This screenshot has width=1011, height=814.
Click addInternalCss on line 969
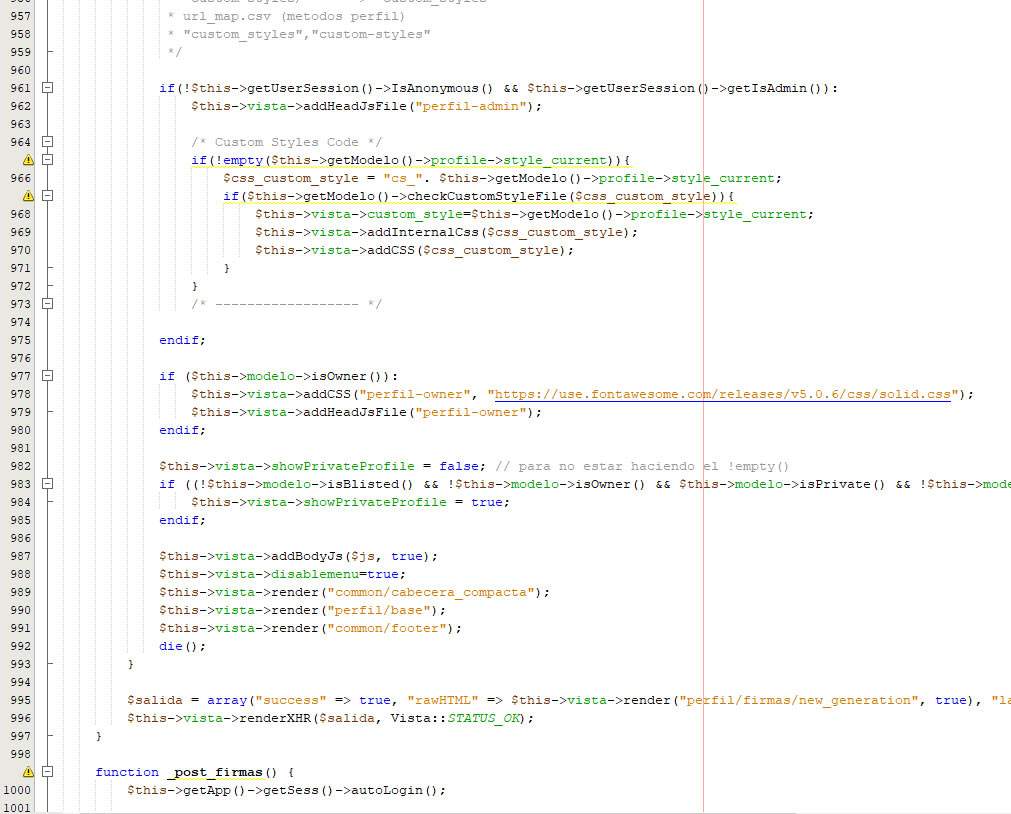423,232
